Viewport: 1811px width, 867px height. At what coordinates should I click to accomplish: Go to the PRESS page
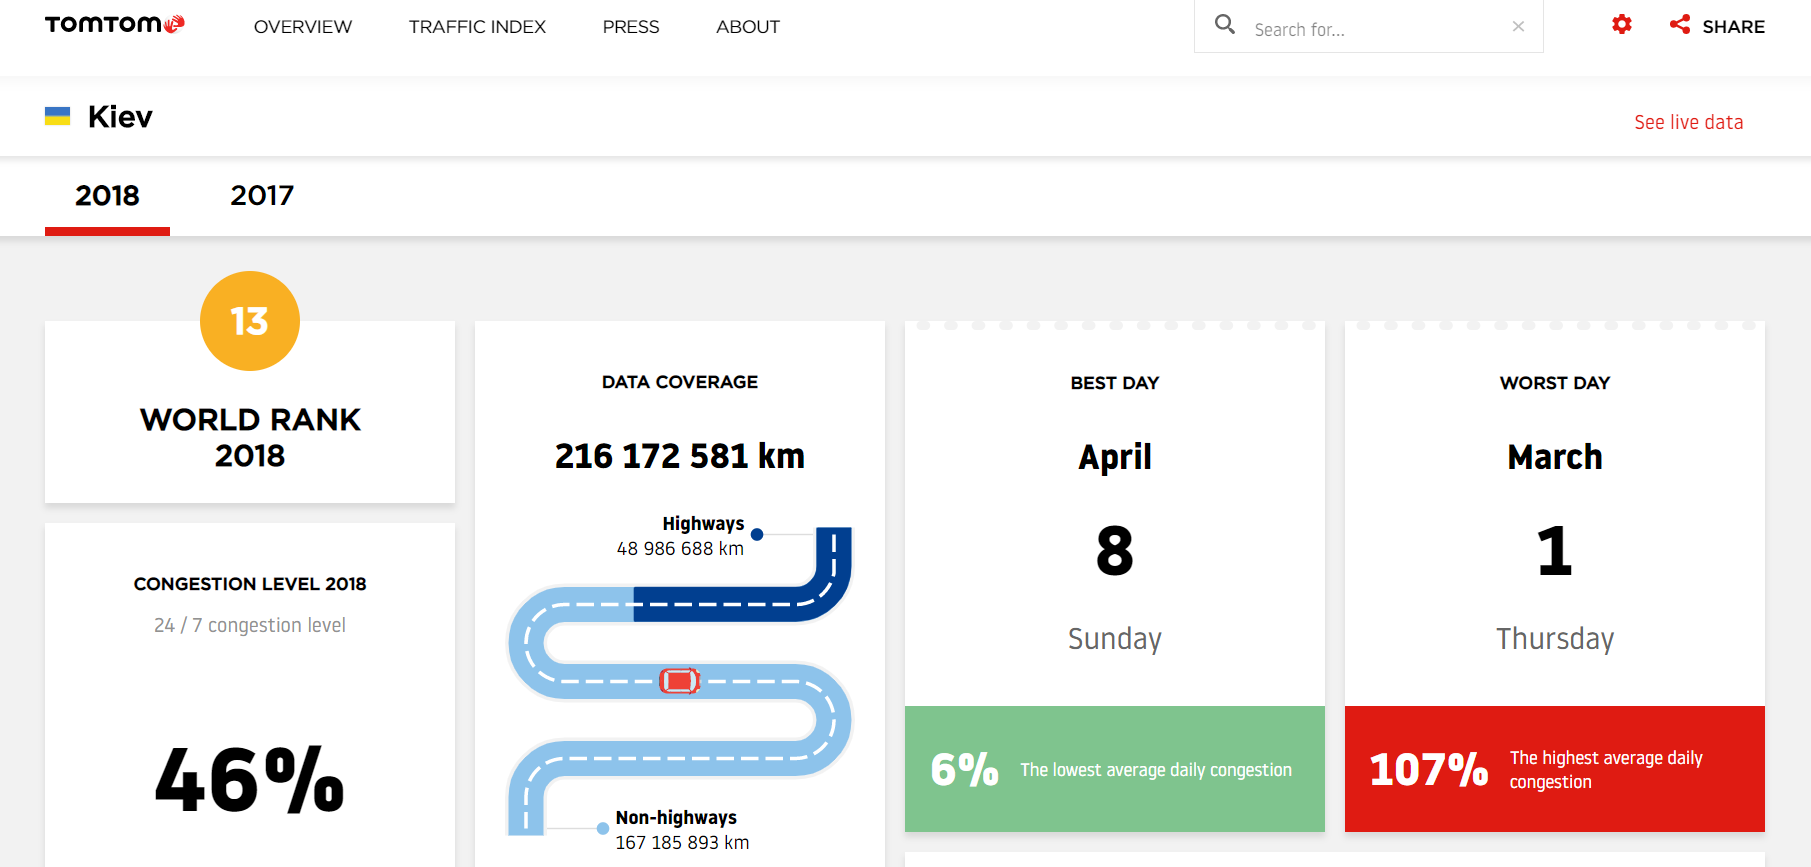[631, 27]
